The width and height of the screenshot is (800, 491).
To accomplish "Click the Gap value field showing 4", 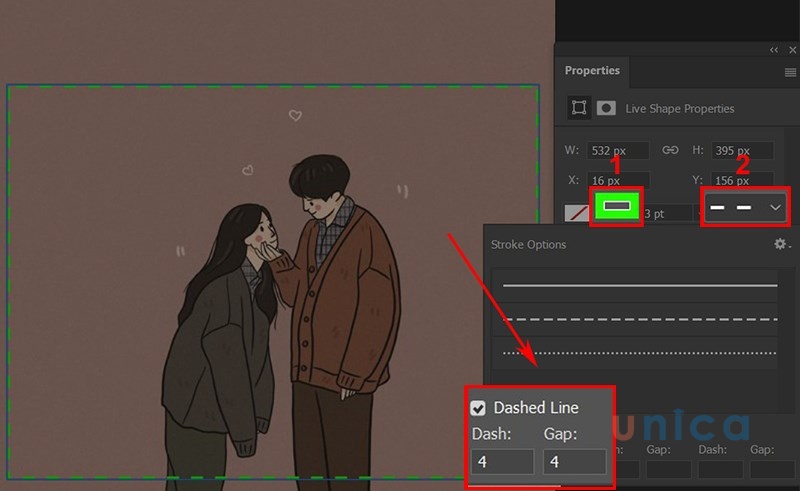I will pos(574,462).
